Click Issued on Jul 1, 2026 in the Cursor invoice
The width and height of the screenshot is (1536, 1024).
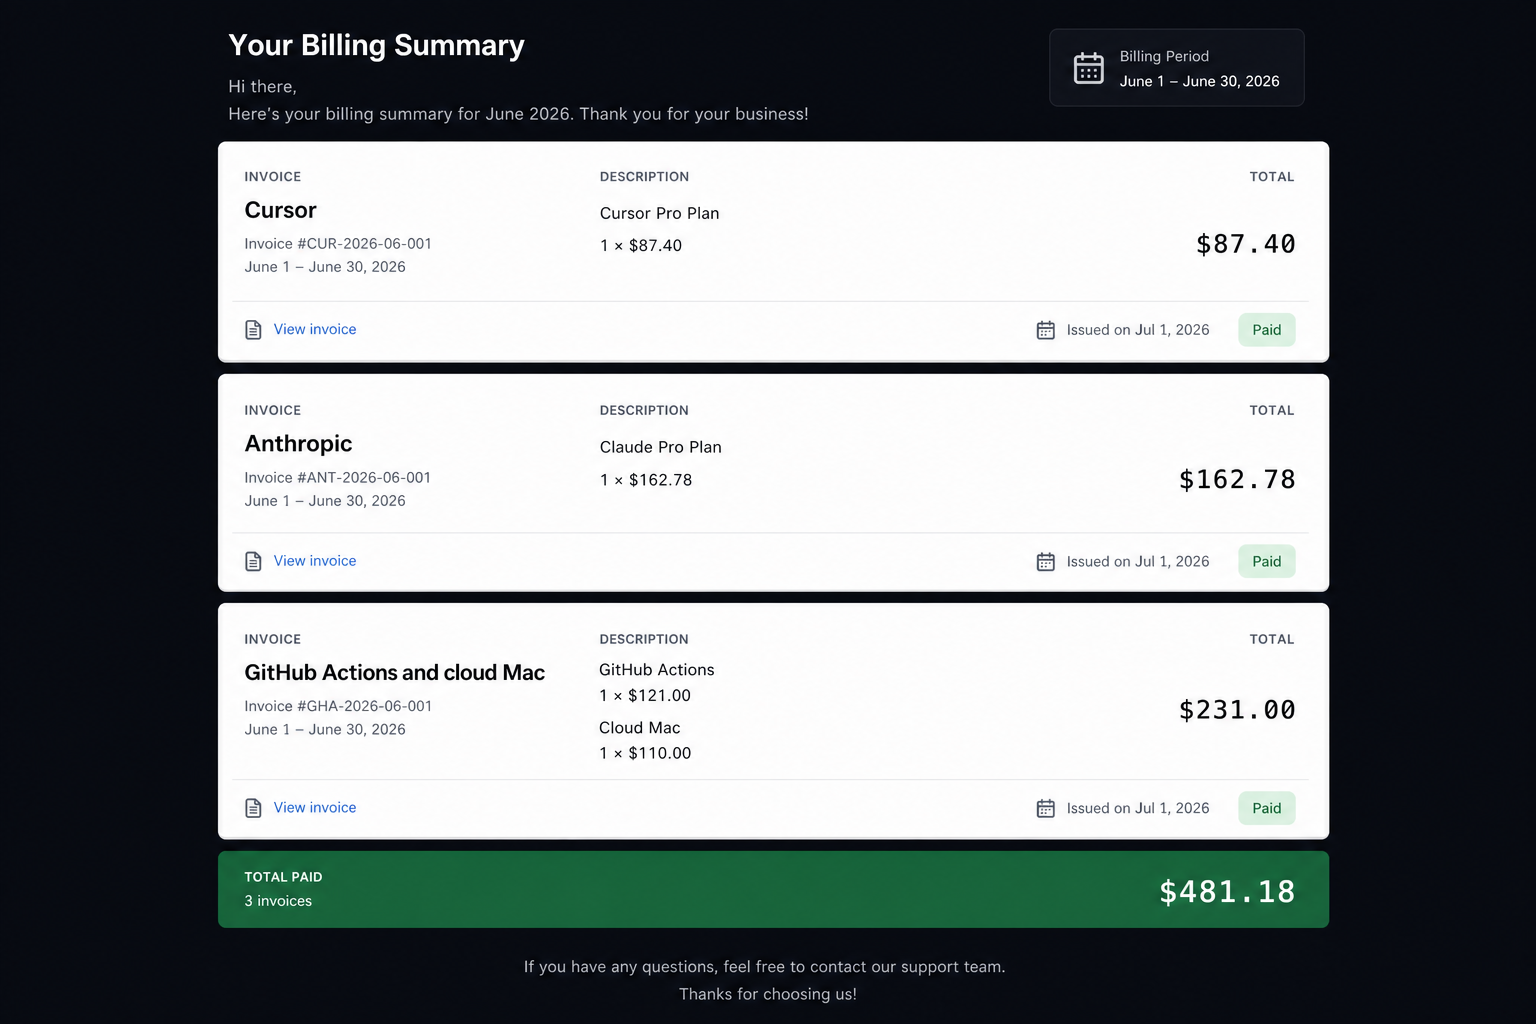1138,330
